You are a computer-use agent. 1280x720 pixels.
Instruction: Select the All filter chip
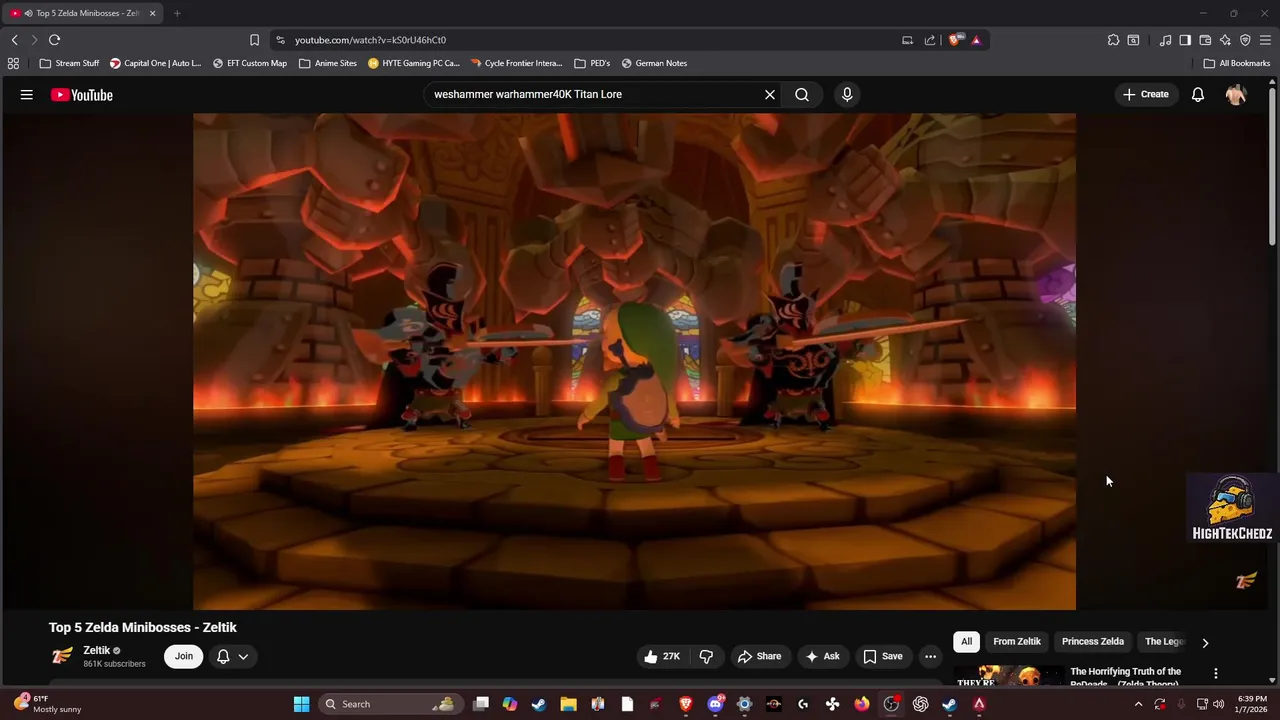coord(966,642)
